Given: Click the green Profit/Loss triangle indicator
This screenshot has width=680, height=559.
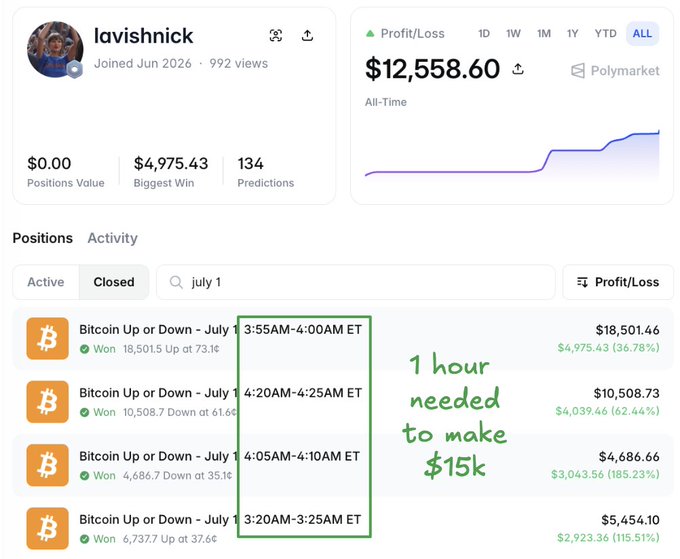Looking at the screenshot, I should pyautogui.click(x=370, y=33).
